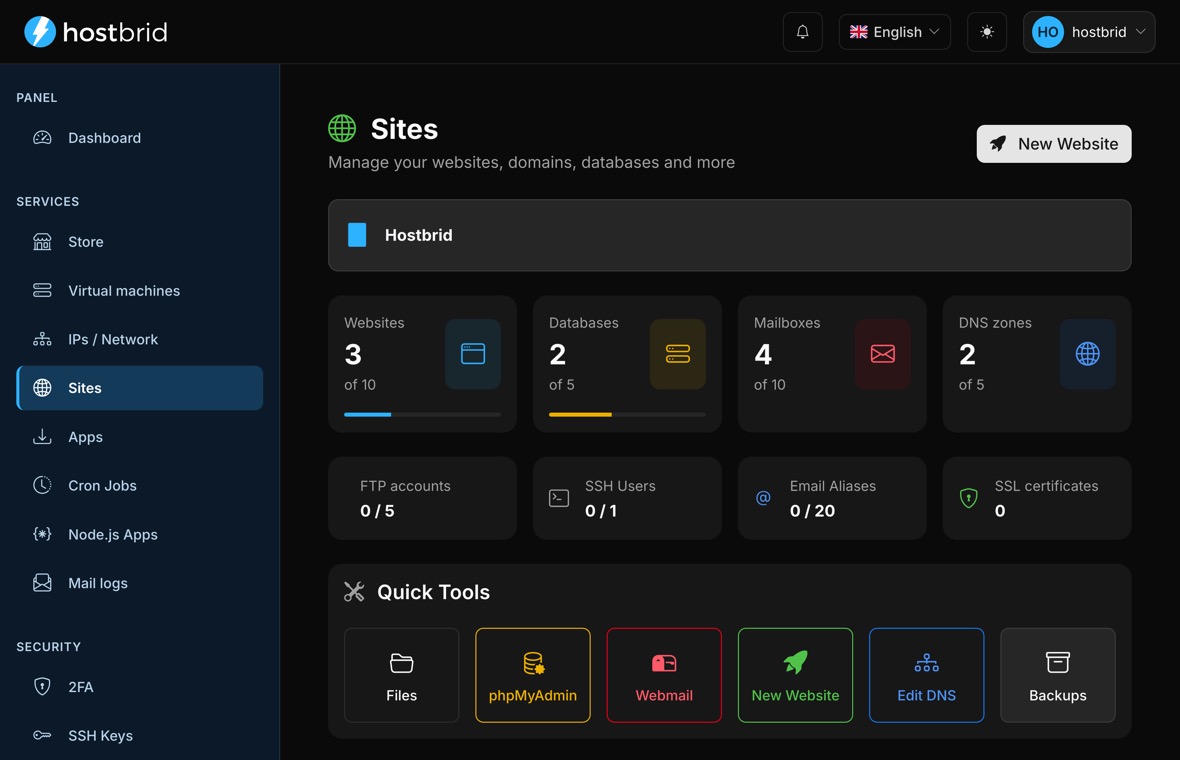Open Store in the sidebar
This screenshot has height=760, width=1180.
click(x=140, y=242)
